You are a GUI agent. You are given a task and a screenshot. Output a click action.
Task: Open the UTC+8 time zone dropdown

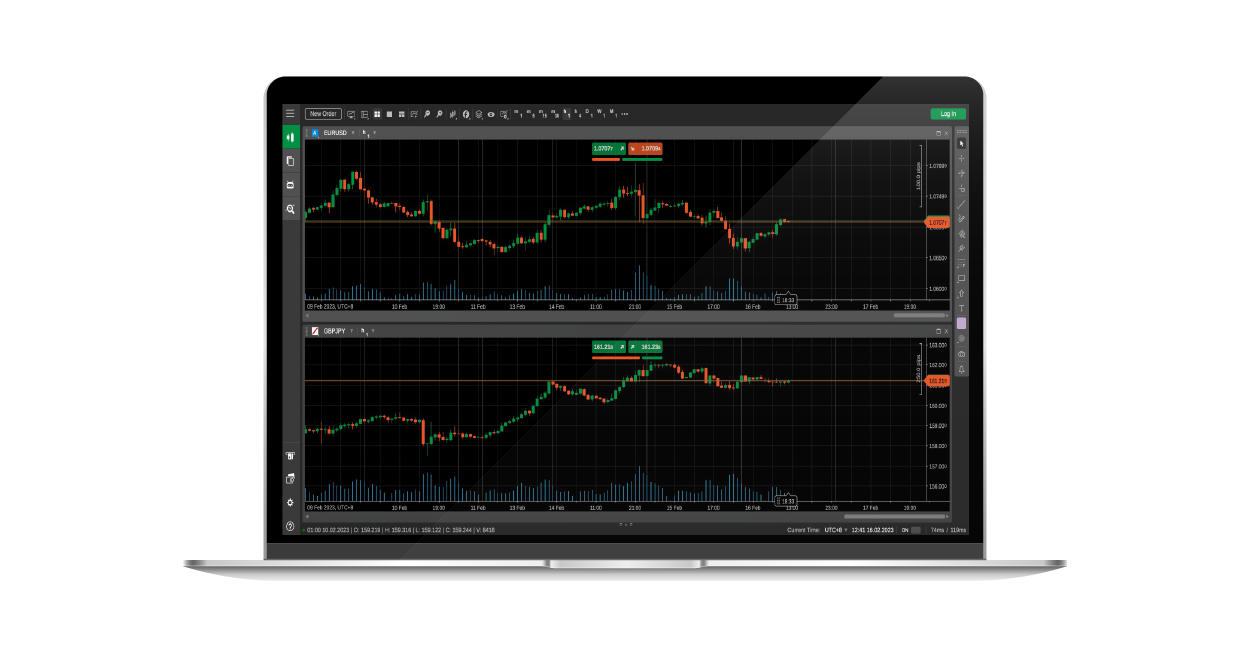835,530
